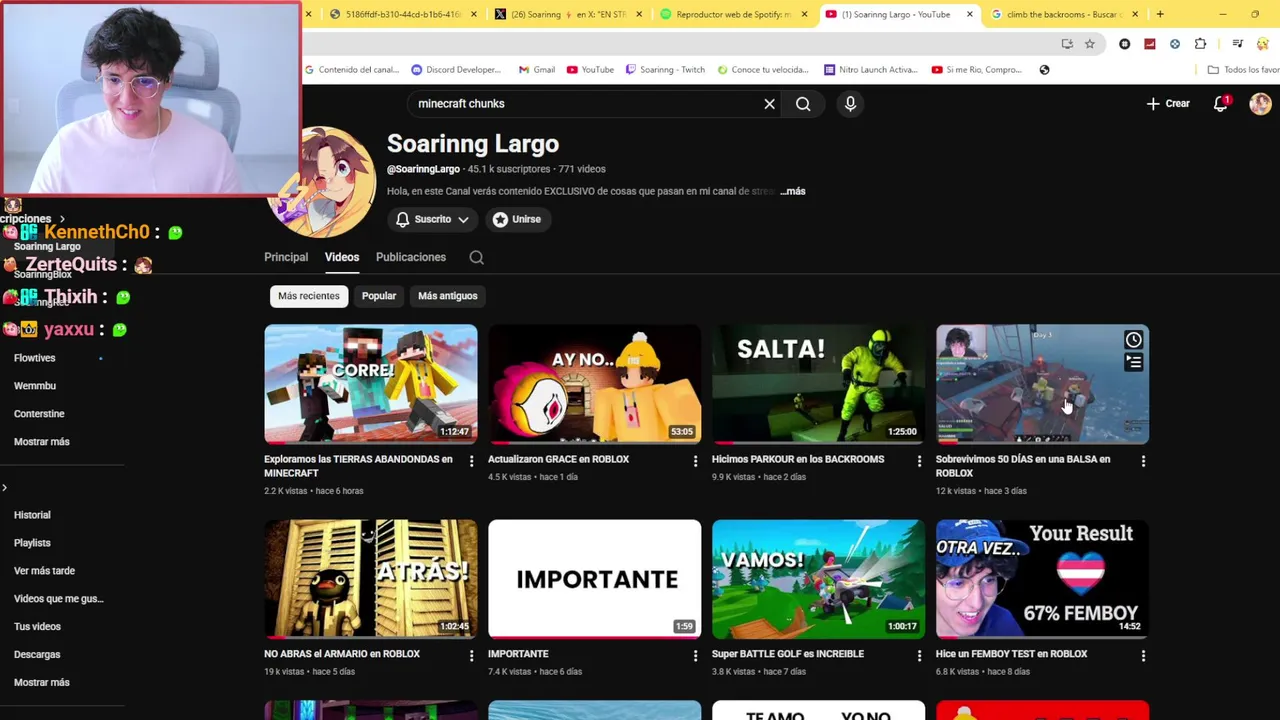Open browser media control icon
The width and height of the screenshot is (1280, 720).
coord(1237,44)
